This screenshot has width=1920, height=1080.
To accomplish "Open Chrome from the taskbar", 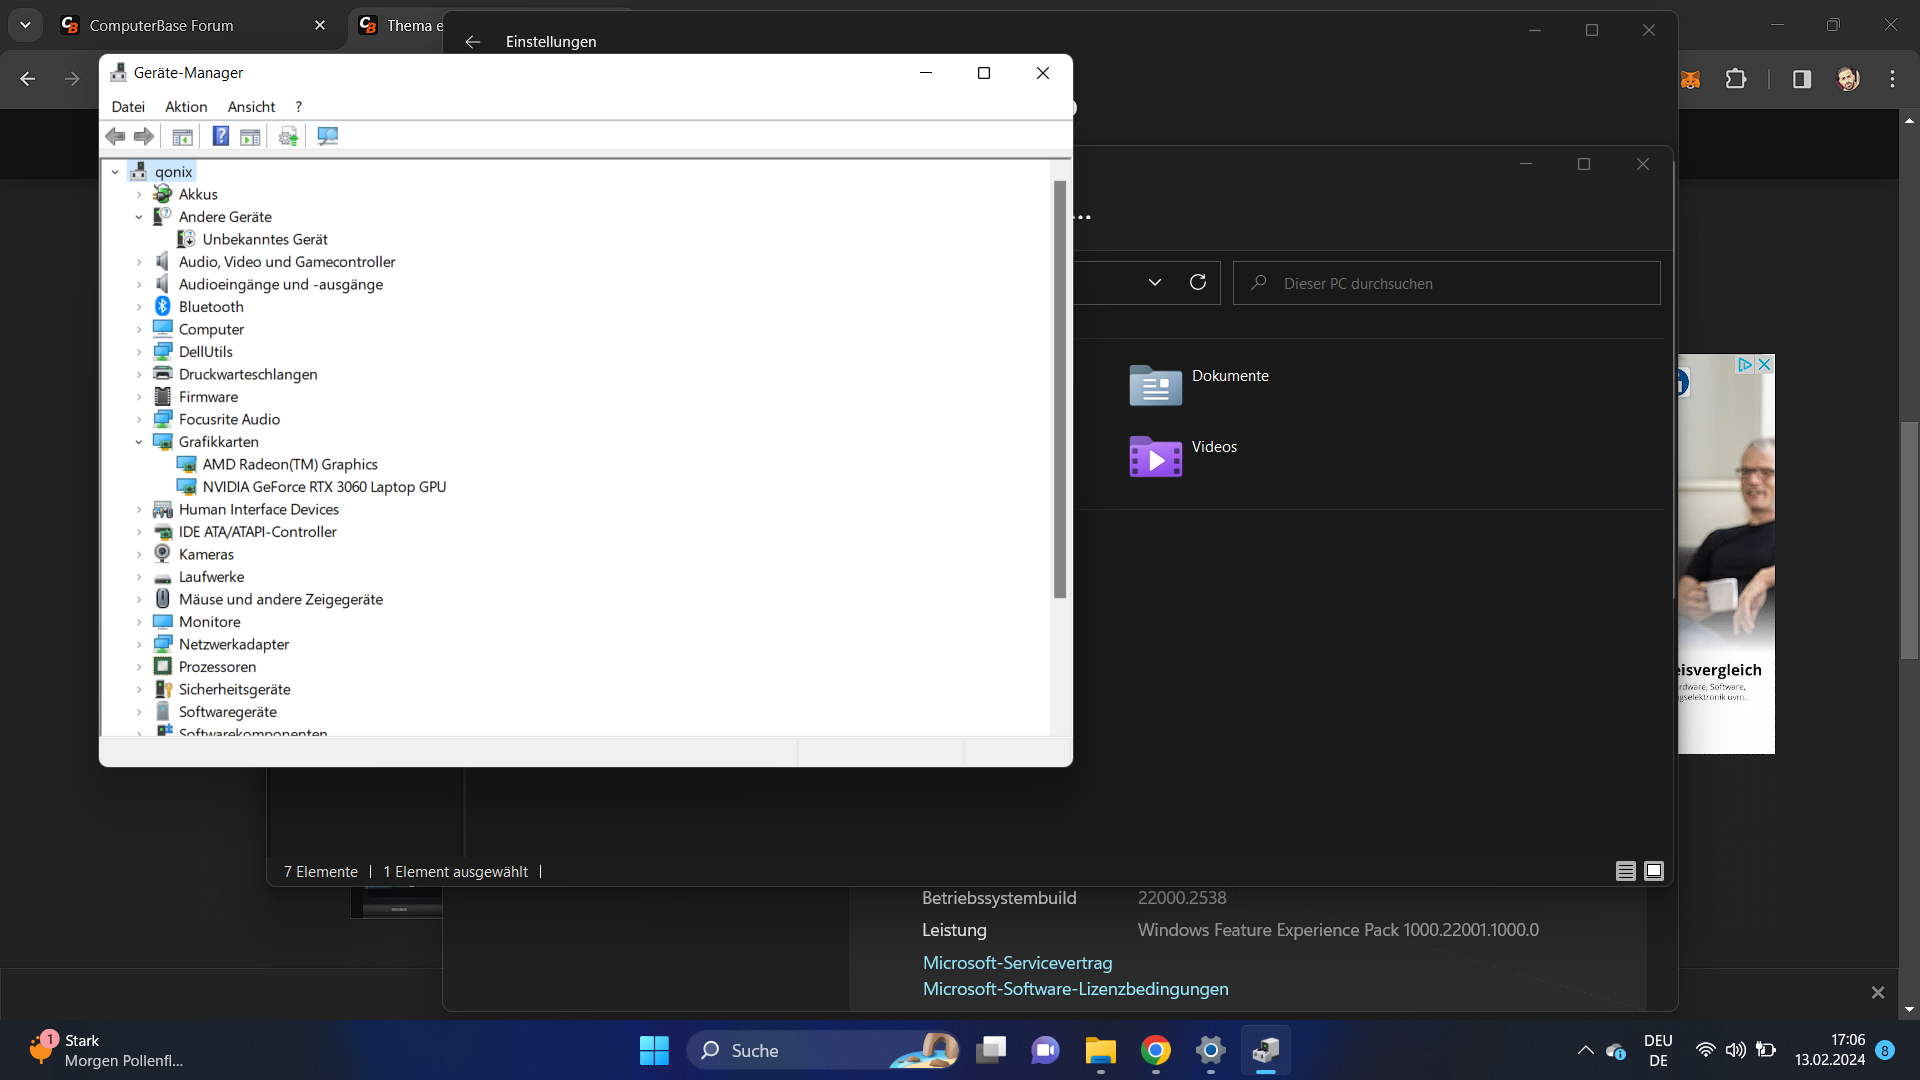I will click(1155, 1050).
